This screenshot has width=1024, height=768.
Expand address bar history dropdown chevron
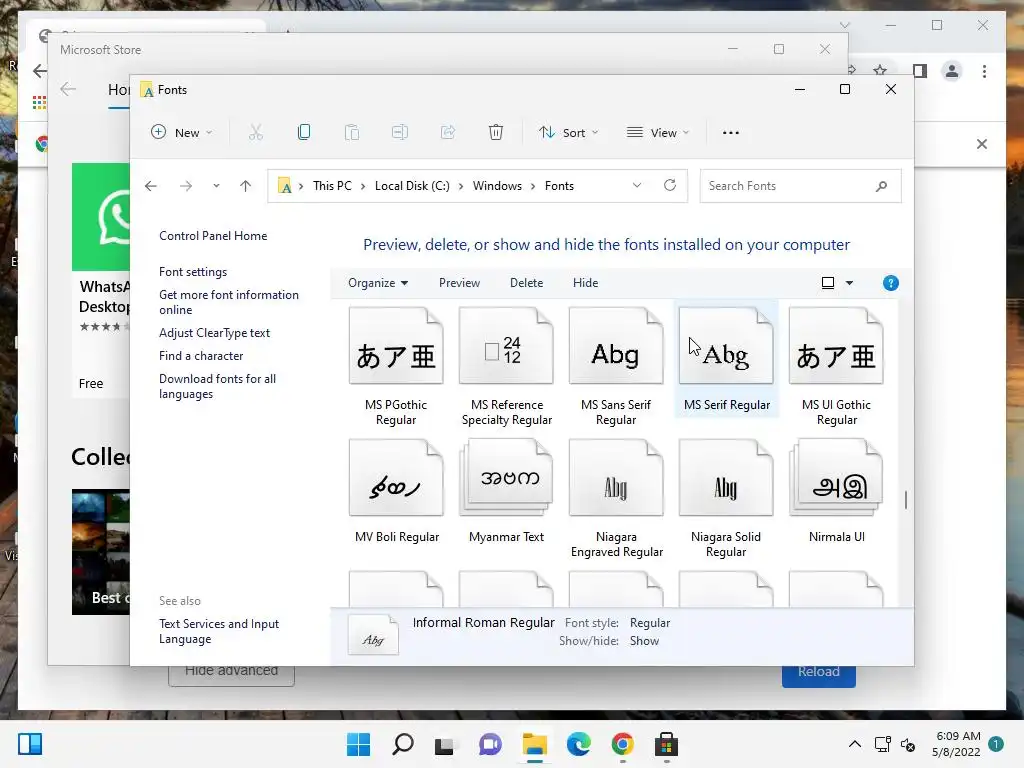pos(637,185)
